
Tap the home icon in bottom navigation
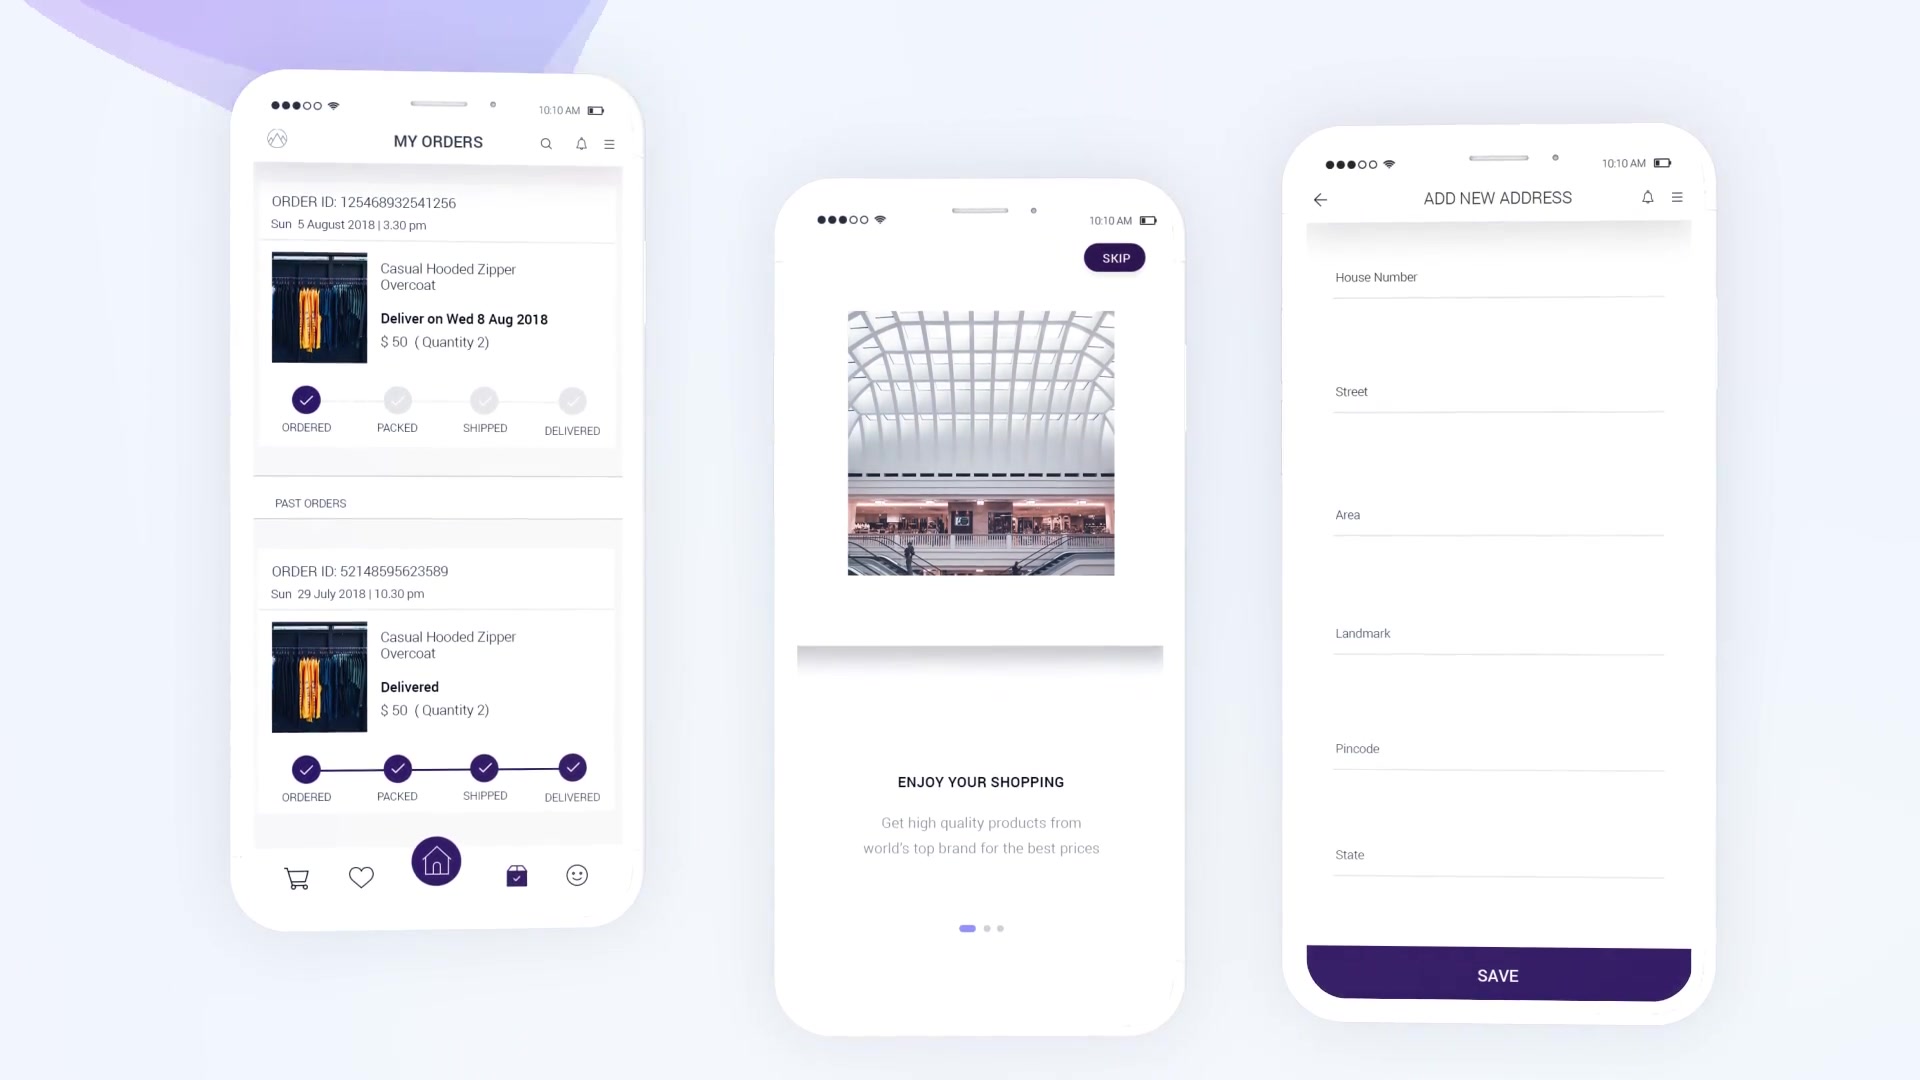[x=436, y=861]
